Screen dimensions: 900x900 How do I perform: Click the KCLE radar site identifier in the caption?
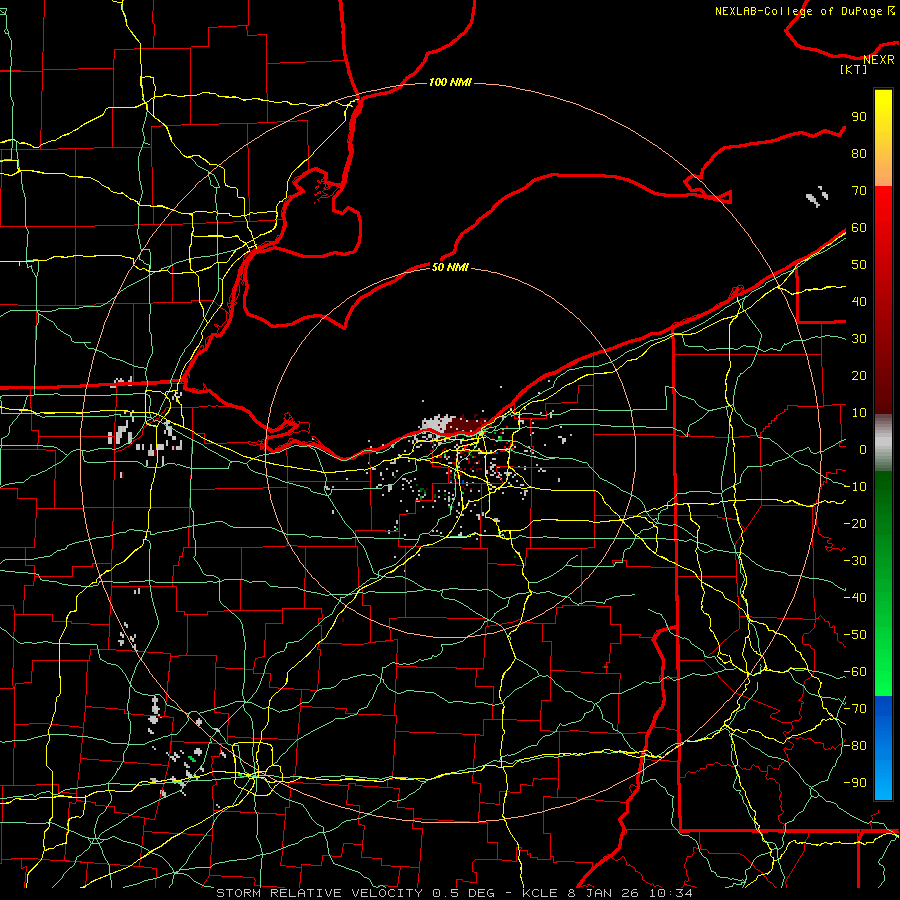coord(540,893)
